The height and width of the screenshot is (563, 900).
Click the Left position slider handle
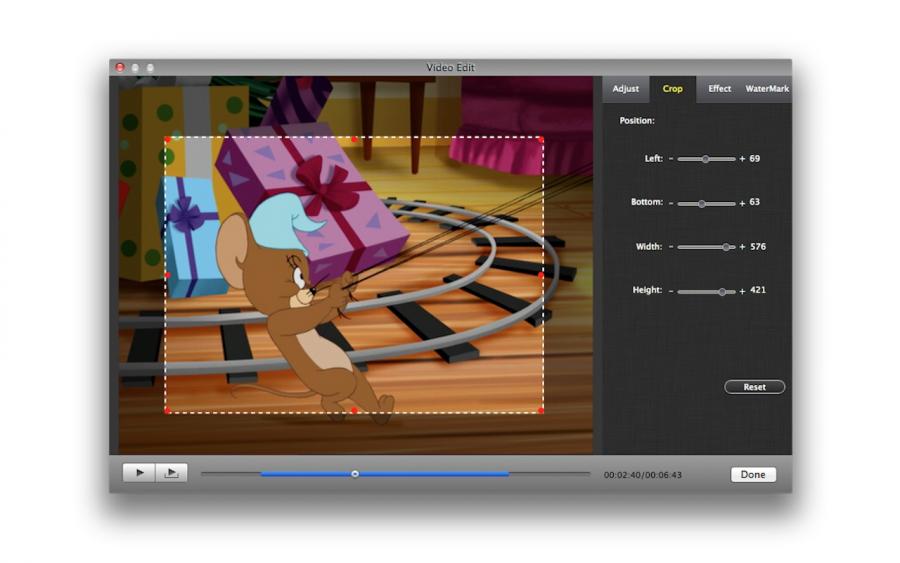tap(705, 159)
